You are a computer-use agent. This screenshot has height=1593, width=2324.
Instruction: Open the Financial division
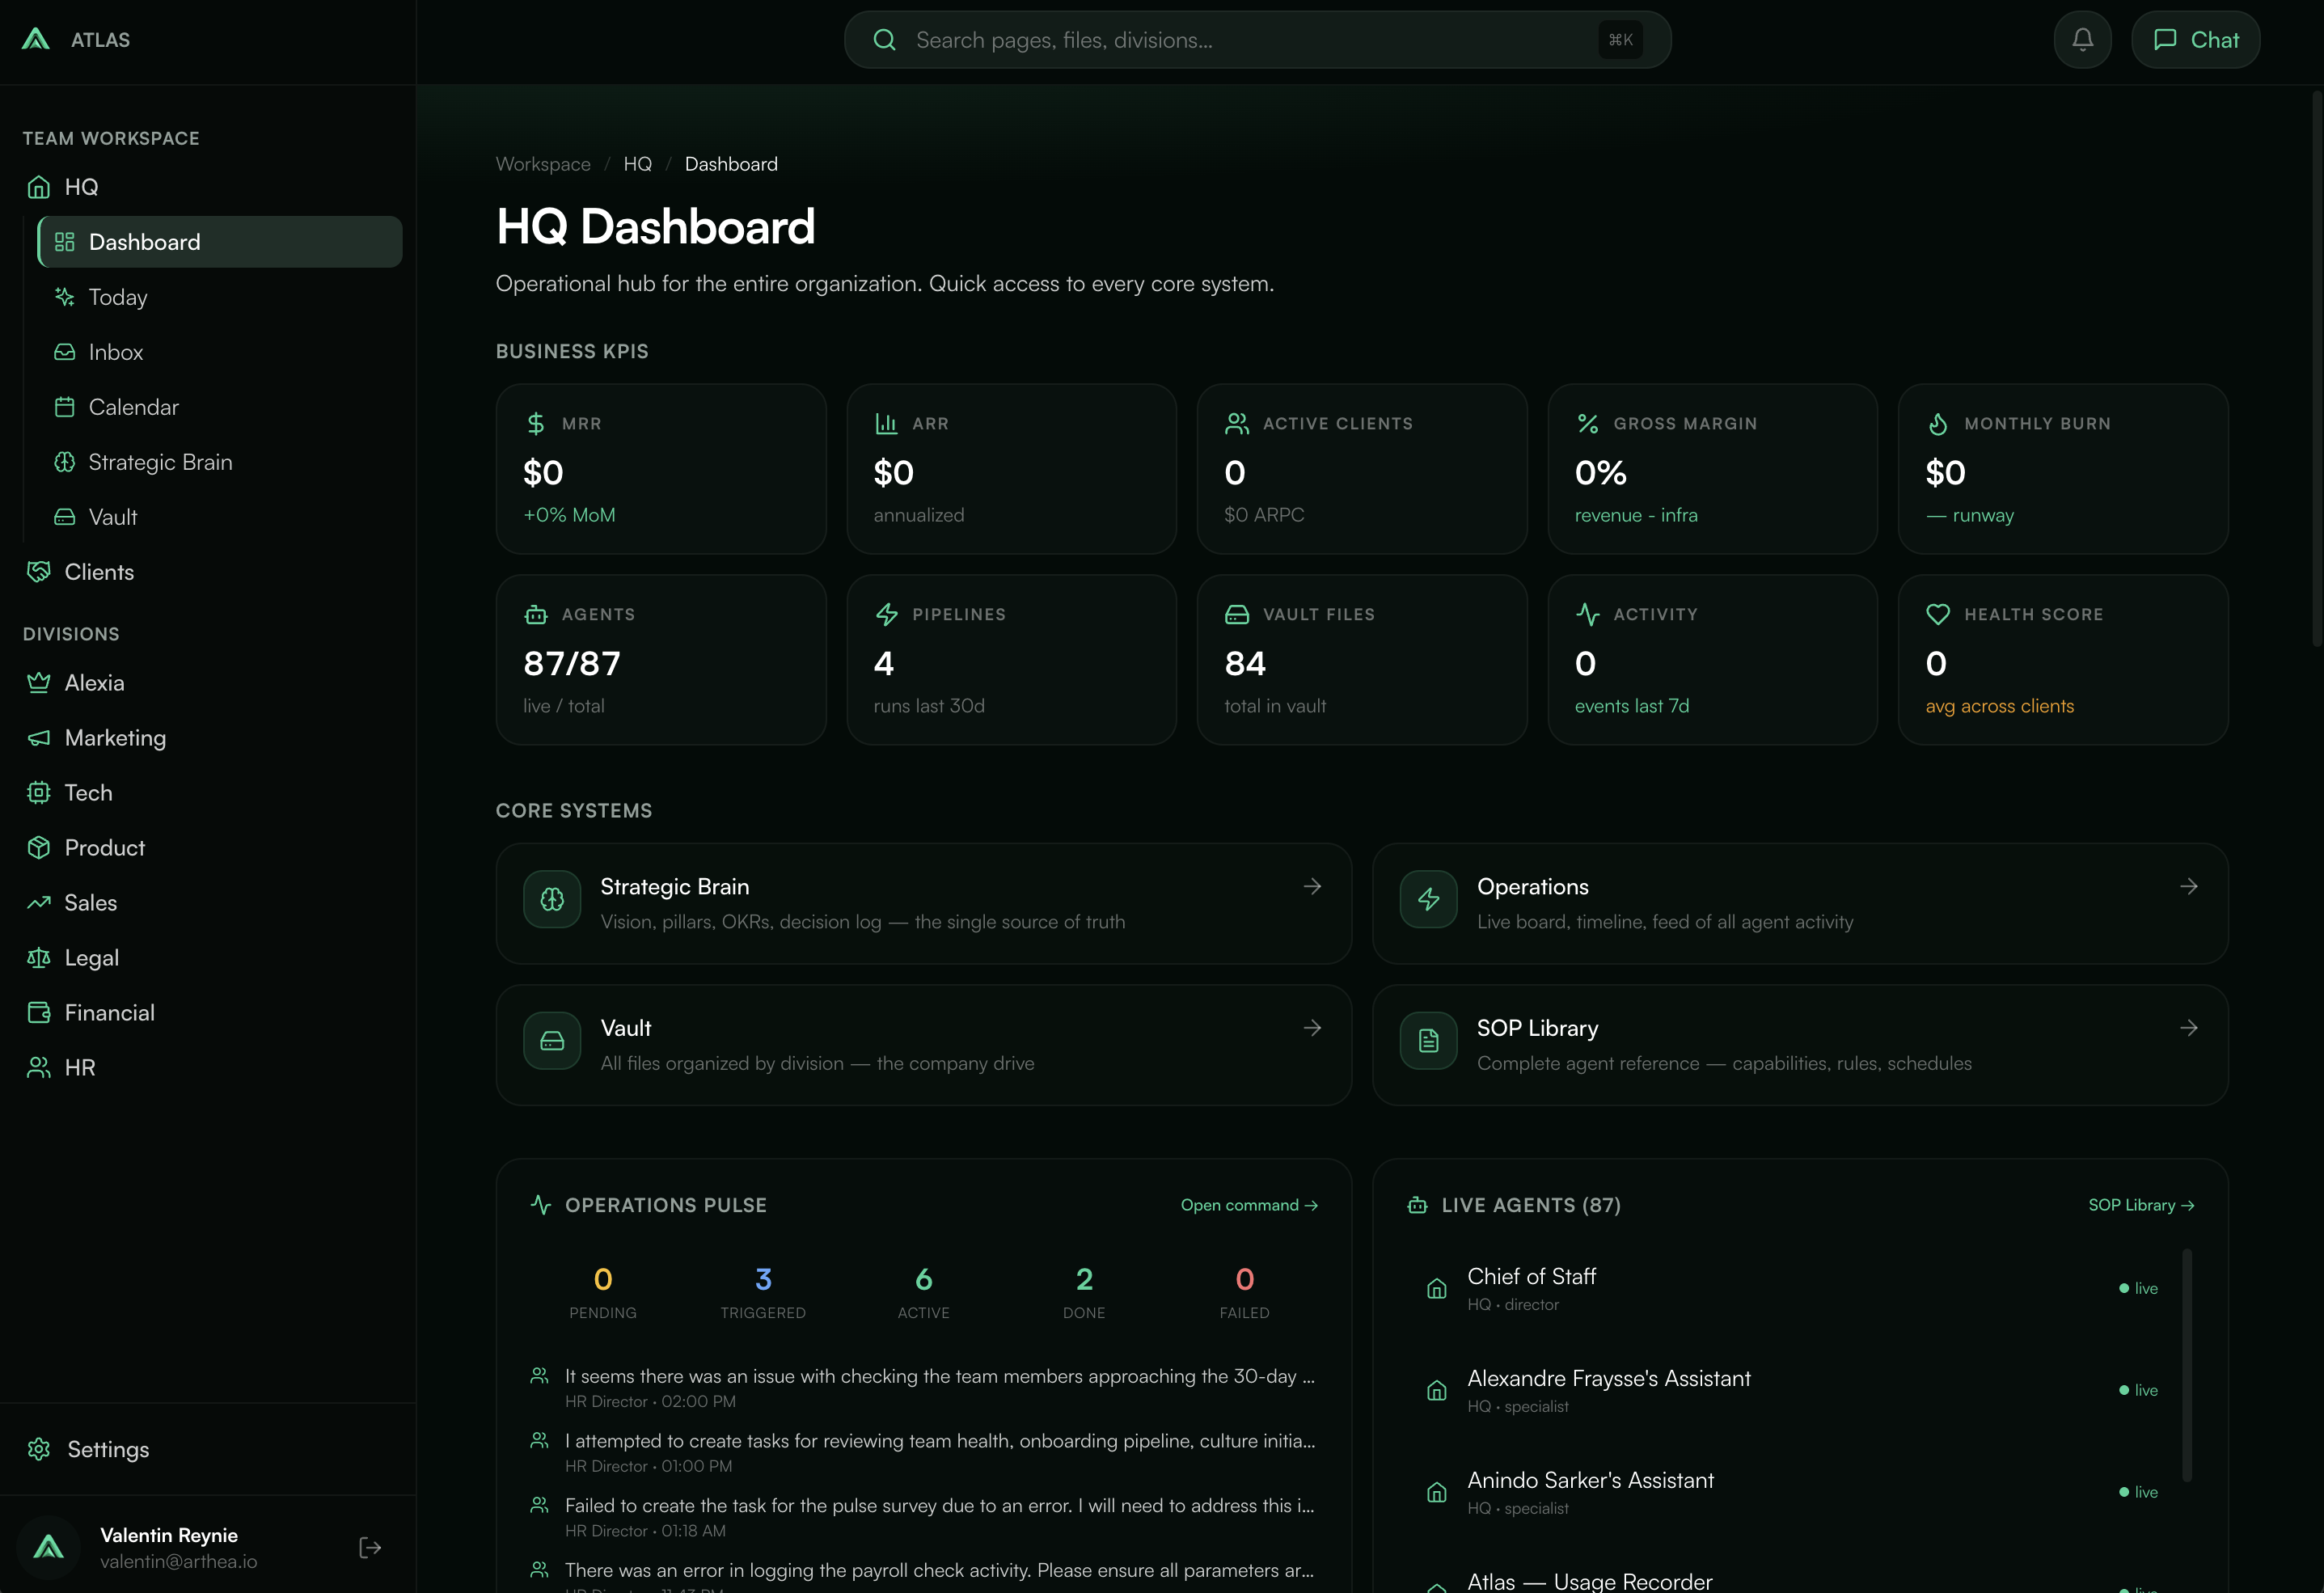pyautogui.click(x=109, y=1013)
